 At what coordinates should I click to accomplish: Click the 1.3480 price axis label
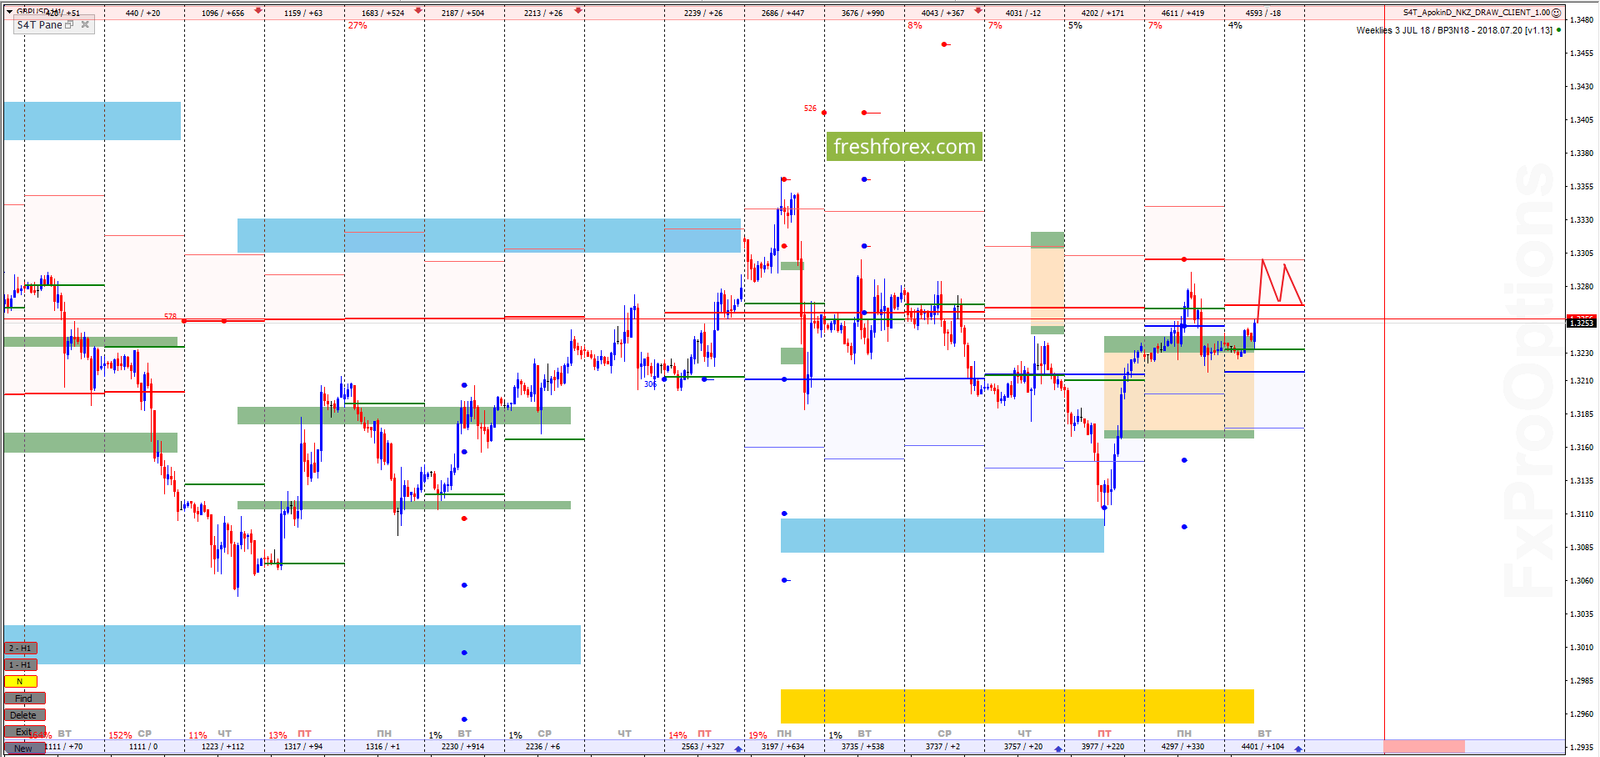1582,20
